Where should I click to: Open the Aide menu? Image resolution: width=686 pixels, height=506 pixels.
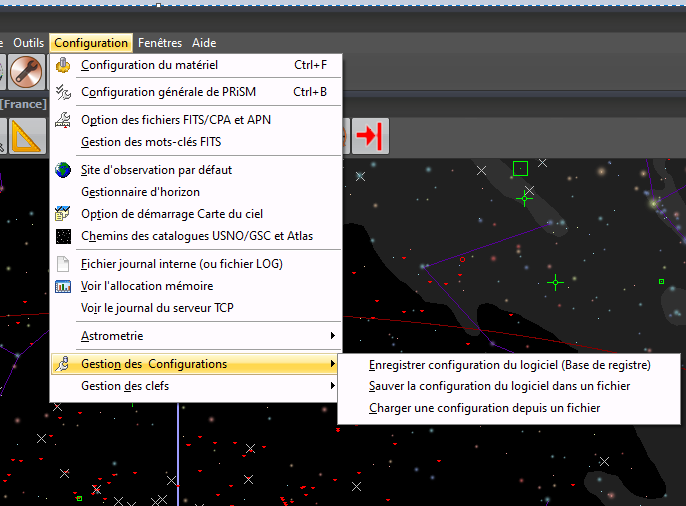(x=204, y=43)
